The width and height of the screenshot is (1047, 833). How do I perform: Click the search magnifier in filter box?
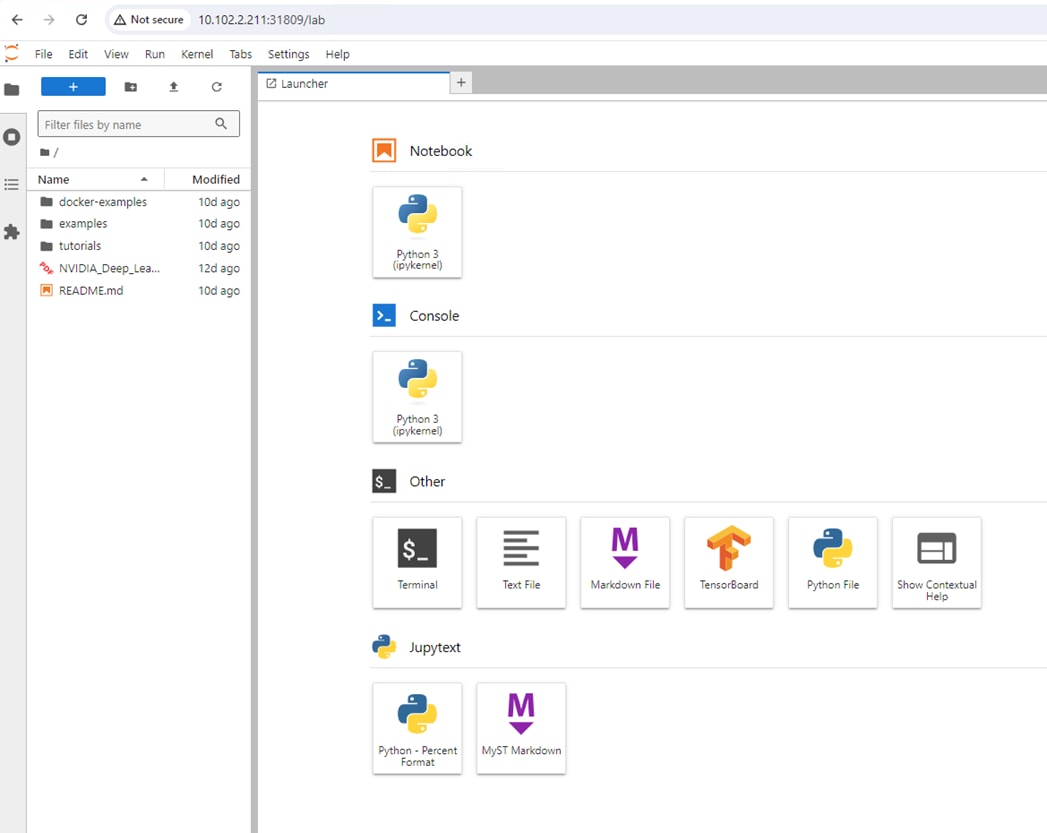(221, 124)
